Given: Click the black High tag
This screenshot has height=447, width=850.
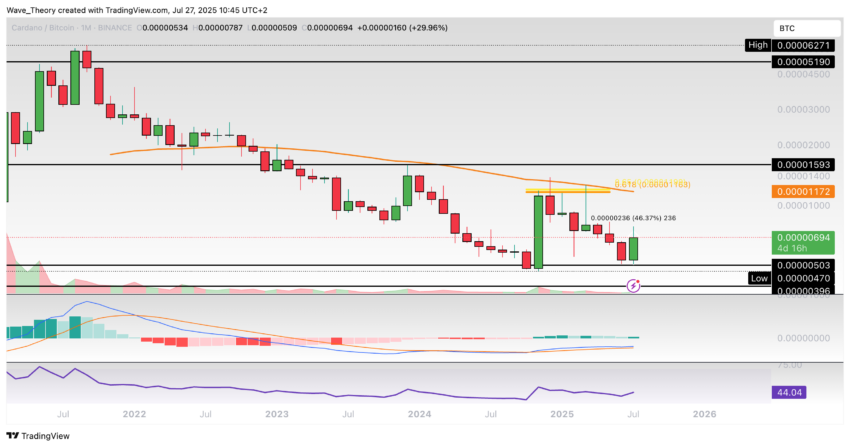Looking at the screenshot, I should pos(758,45).
